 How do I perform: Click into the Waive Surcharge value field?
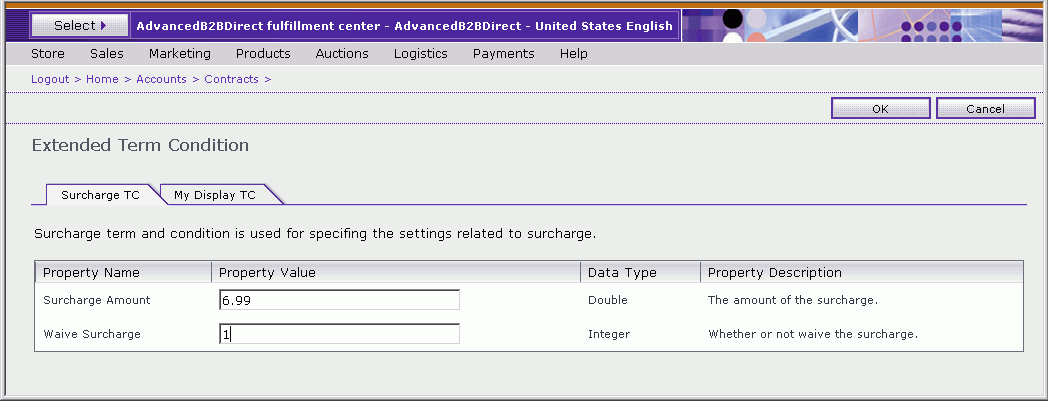point(339,334)
